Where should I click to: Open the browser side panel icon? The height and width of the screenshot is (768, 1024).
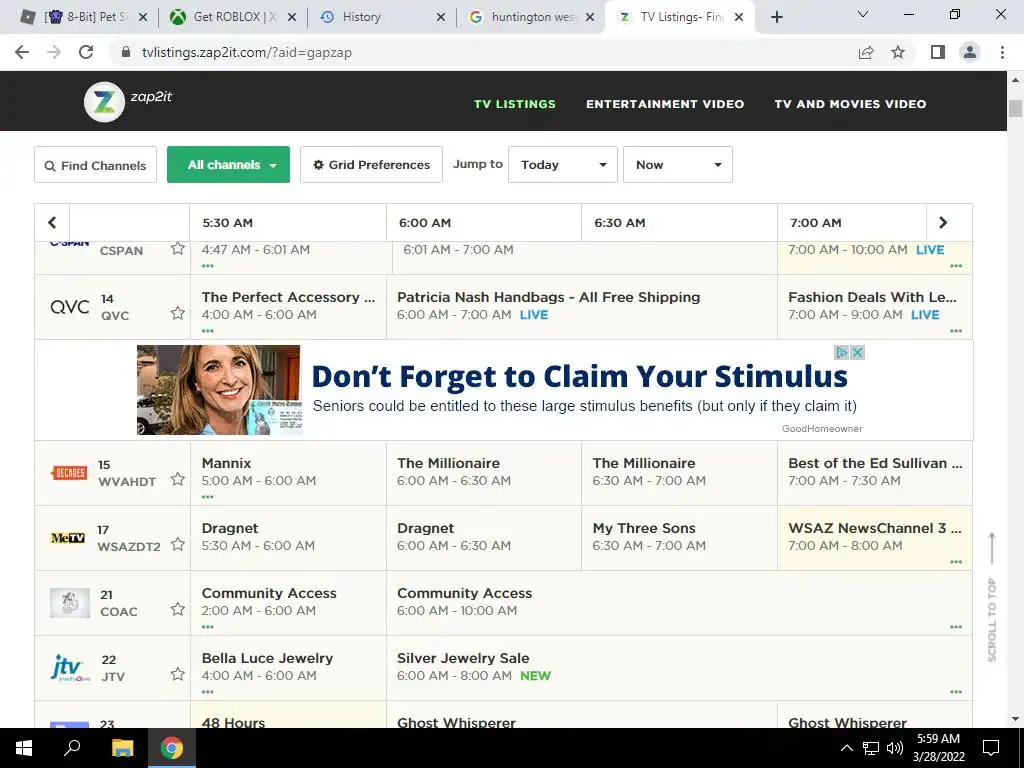pyautogui.click(x=938, y=52)
